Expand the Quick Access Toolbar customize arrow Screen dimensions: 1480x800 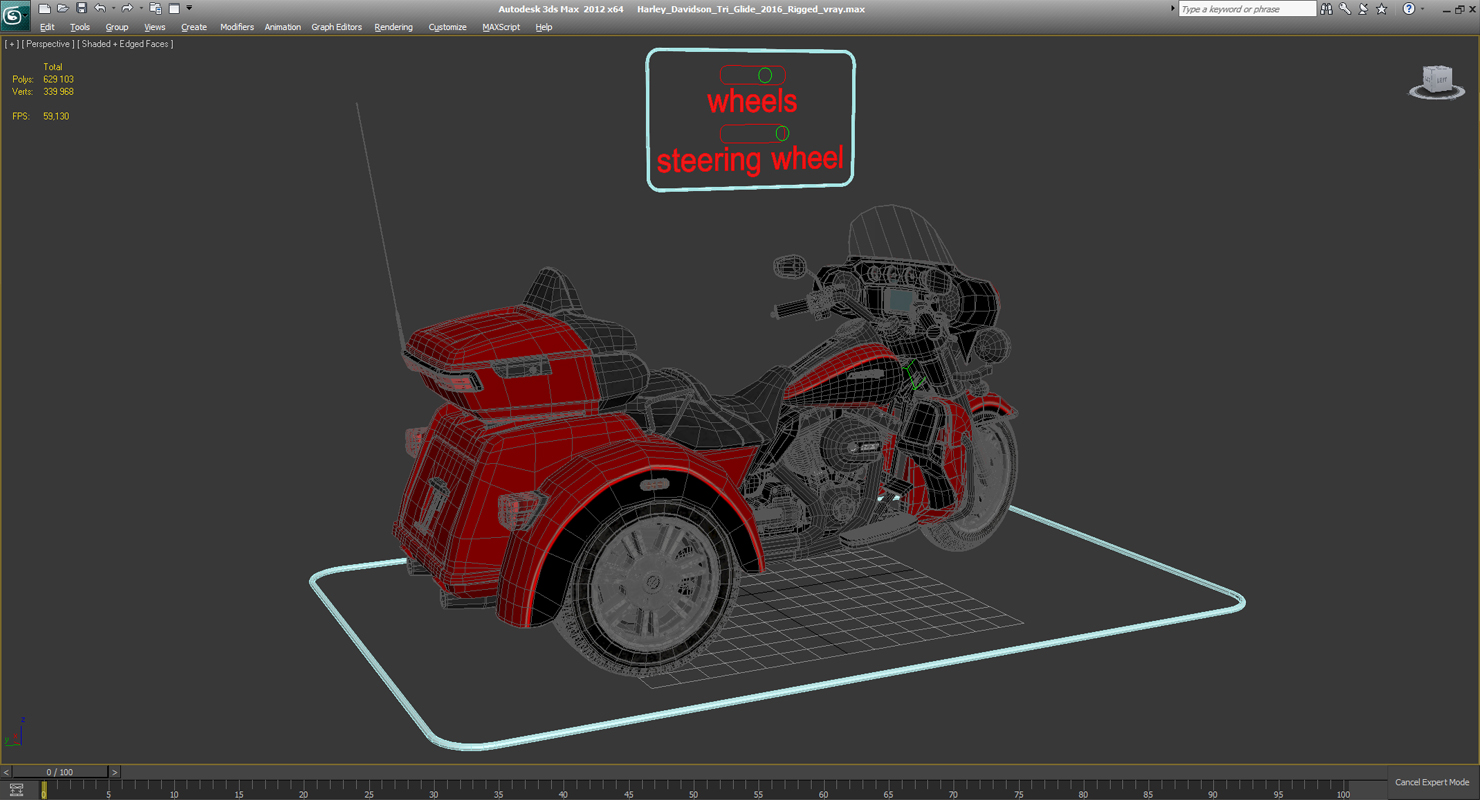(x=189, y=9)
